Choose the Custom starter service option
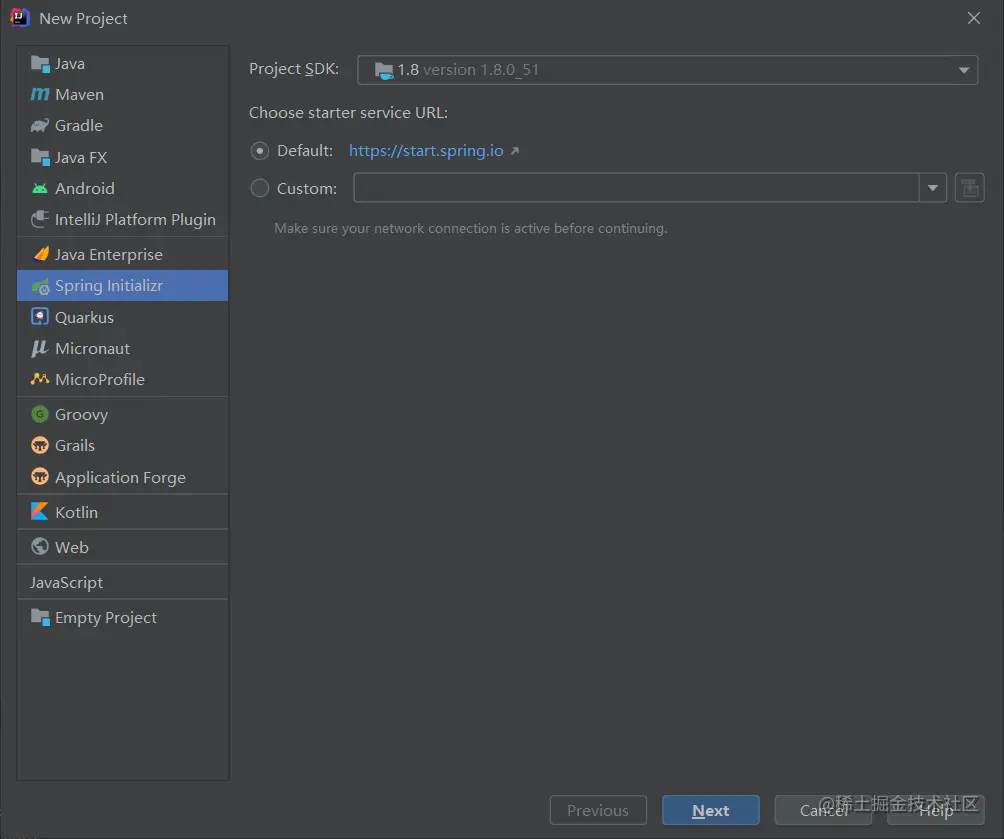This screenshot has width=1004, height=839. (x=260, y=187)
